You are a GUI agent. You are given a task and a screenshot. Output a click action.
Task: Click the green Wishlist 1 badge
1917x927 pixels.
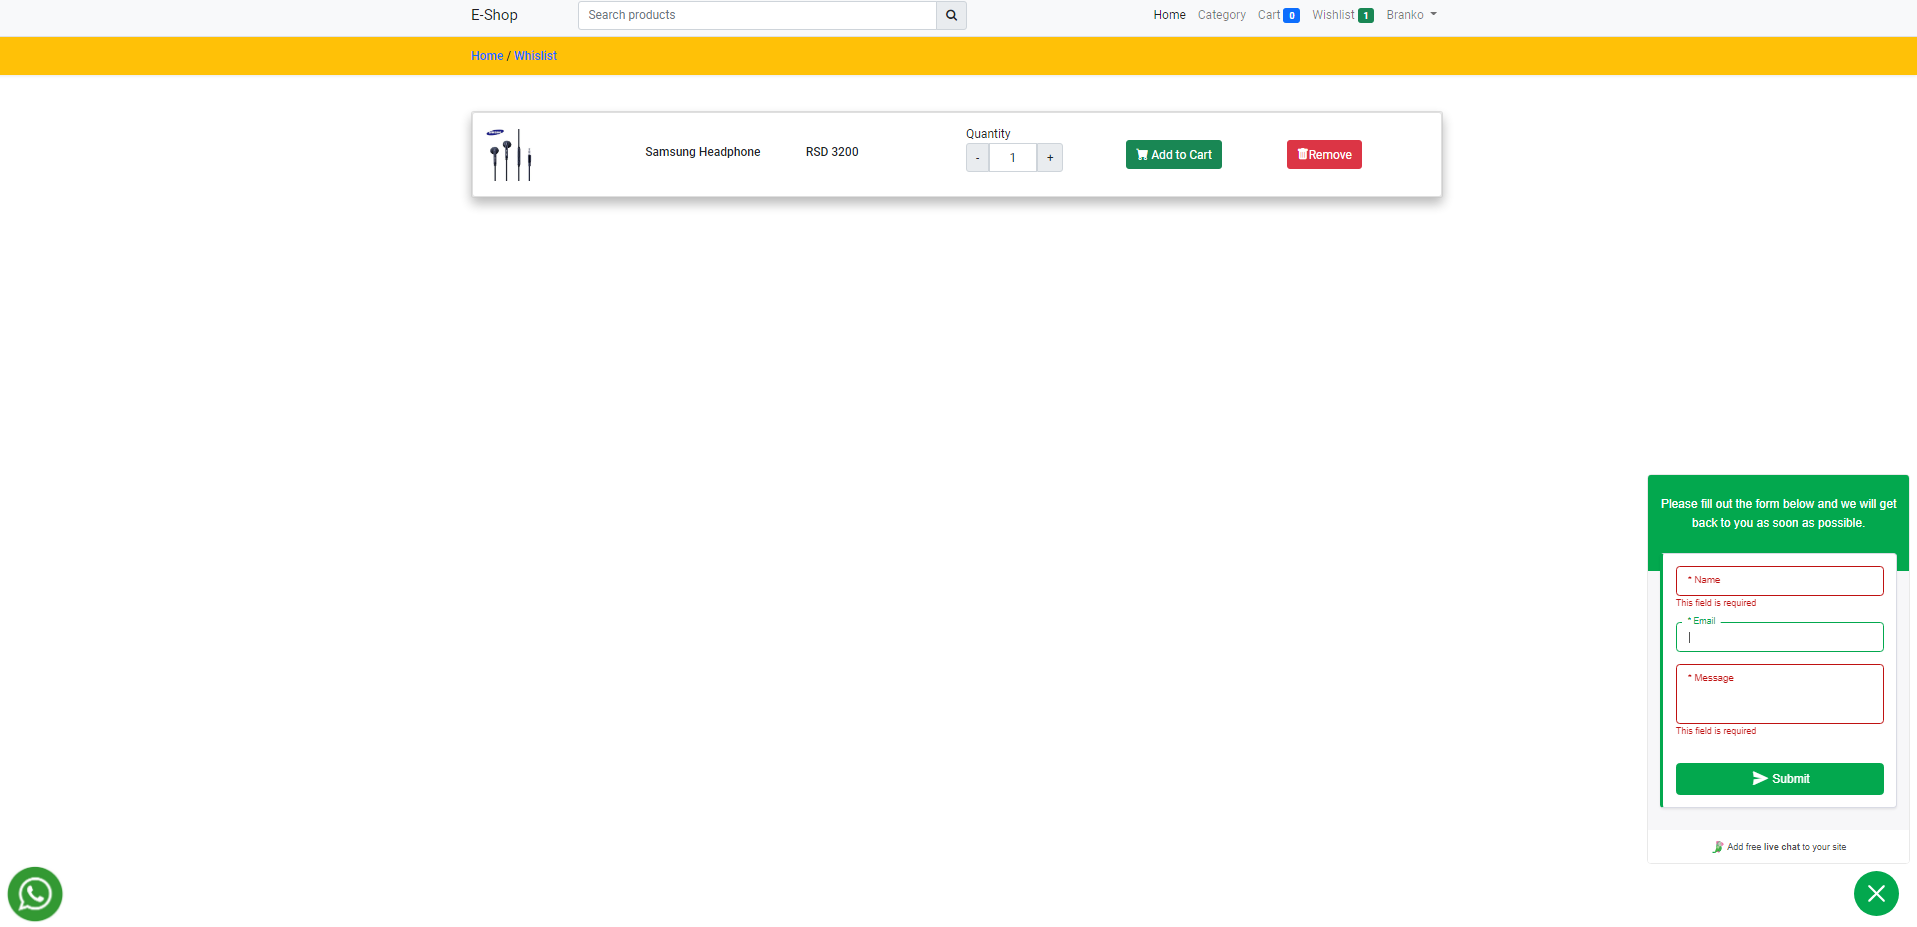pyautogui.click(x=1364, y=15)
